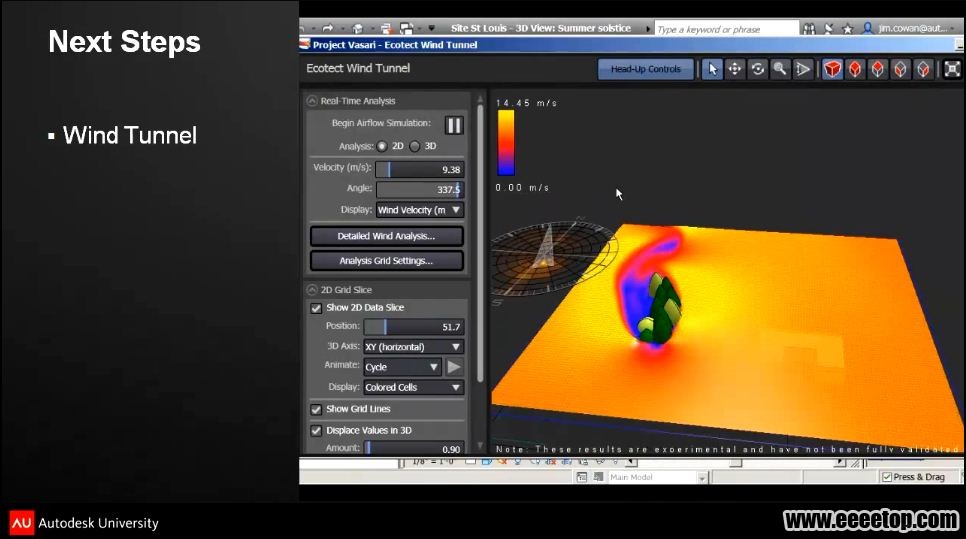Click the Ecotect Wind Tunnel panel title
This screenshot has width=966, height=539.
pos(358,68)
